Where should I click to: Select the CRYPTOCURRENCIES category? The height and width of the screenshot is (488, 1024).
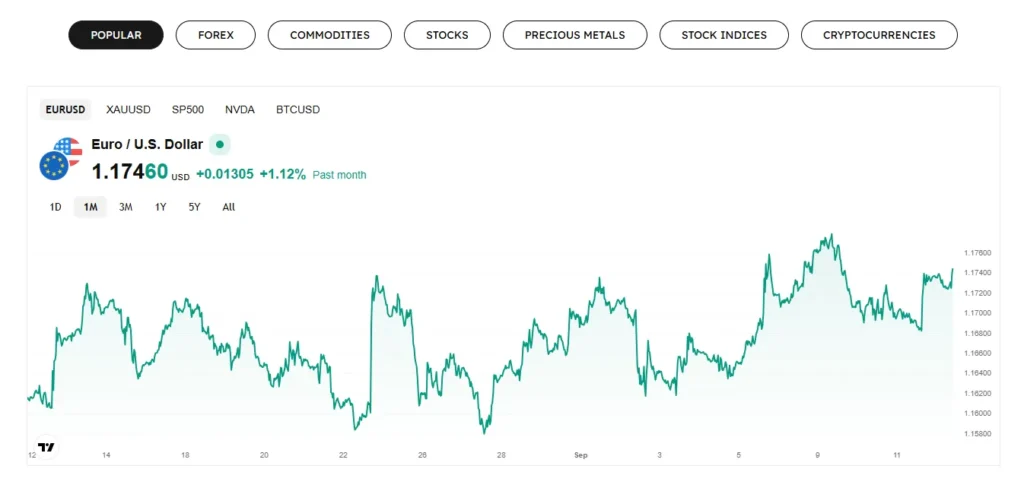coord(879,35)
